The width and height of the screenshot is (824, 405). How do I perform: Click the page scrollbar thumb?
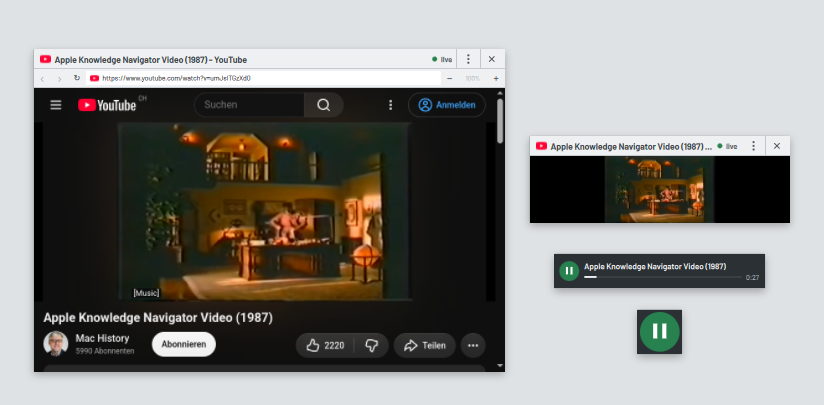[x=500, y=120]
